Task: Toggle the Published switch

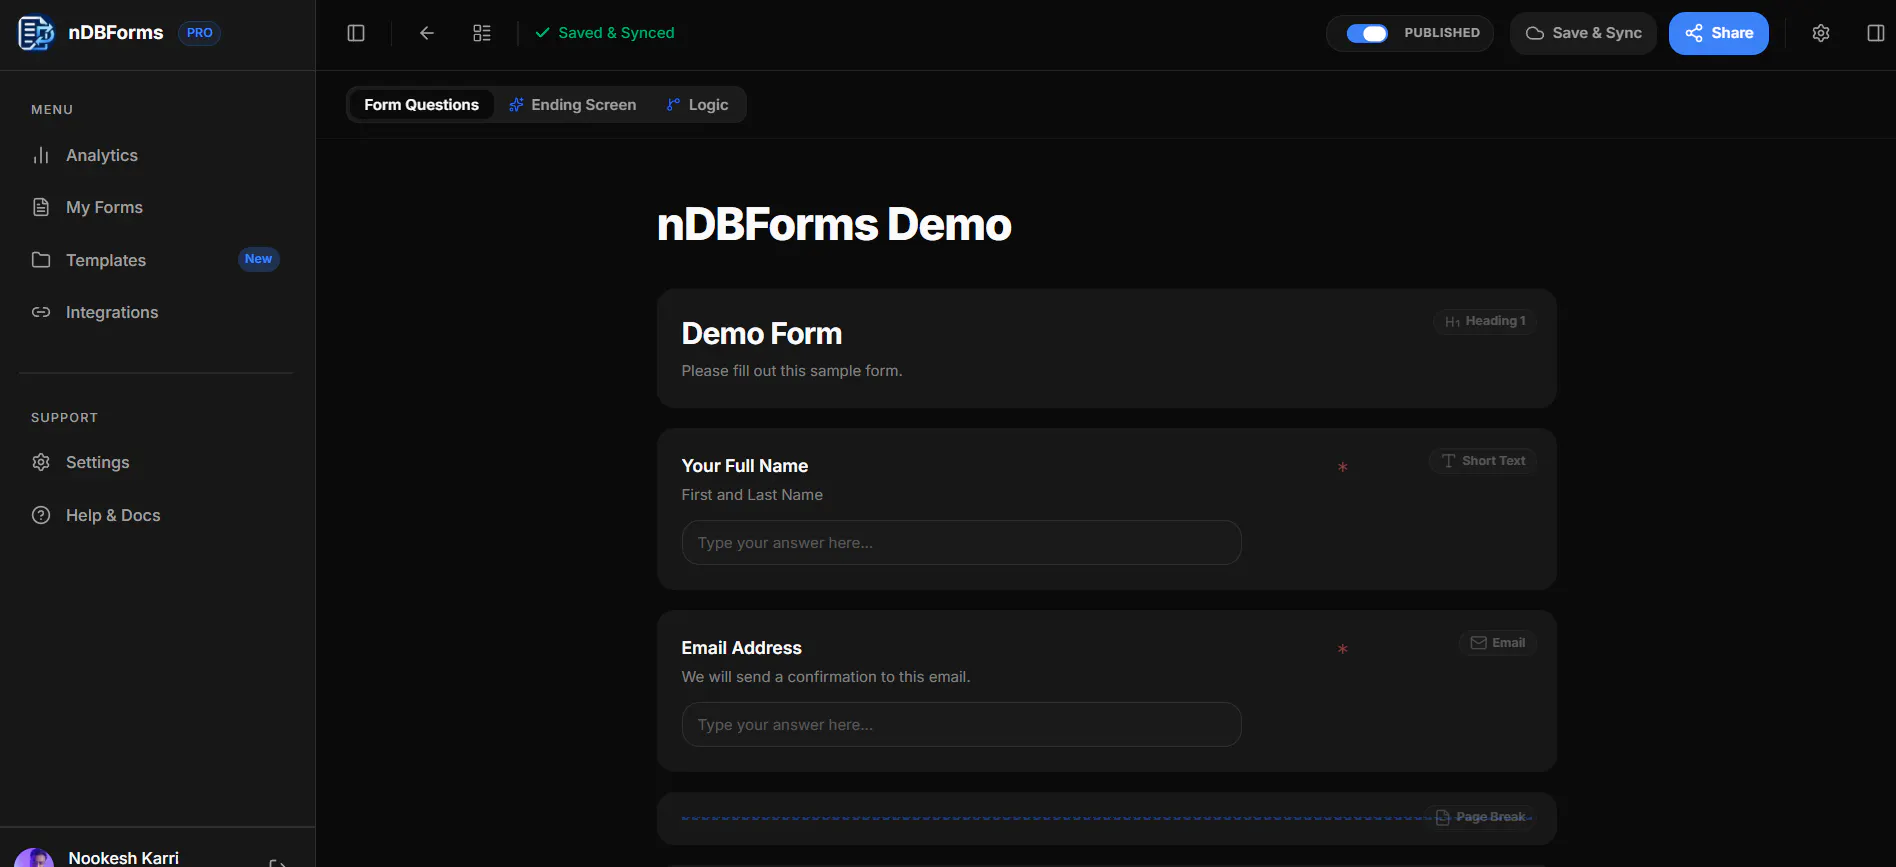Action: [x=1367, y=33]
